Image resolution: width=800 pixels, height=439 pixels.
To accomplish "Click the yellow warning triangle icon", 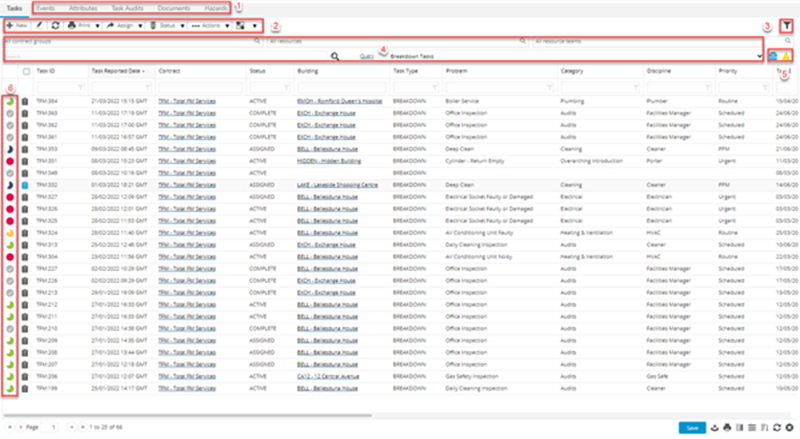I will (788, 56).
